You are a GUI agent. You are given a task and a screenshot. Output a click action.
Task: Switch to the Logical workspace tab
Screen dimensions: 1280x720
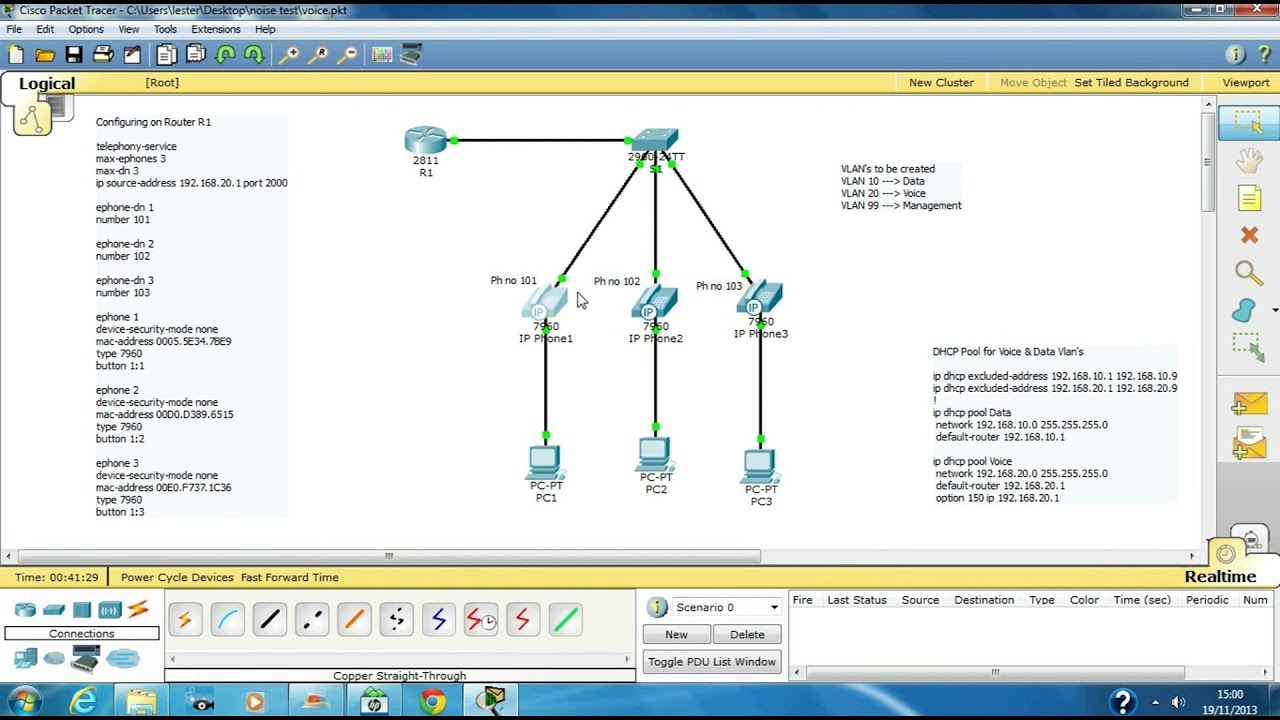pos(46,84)
